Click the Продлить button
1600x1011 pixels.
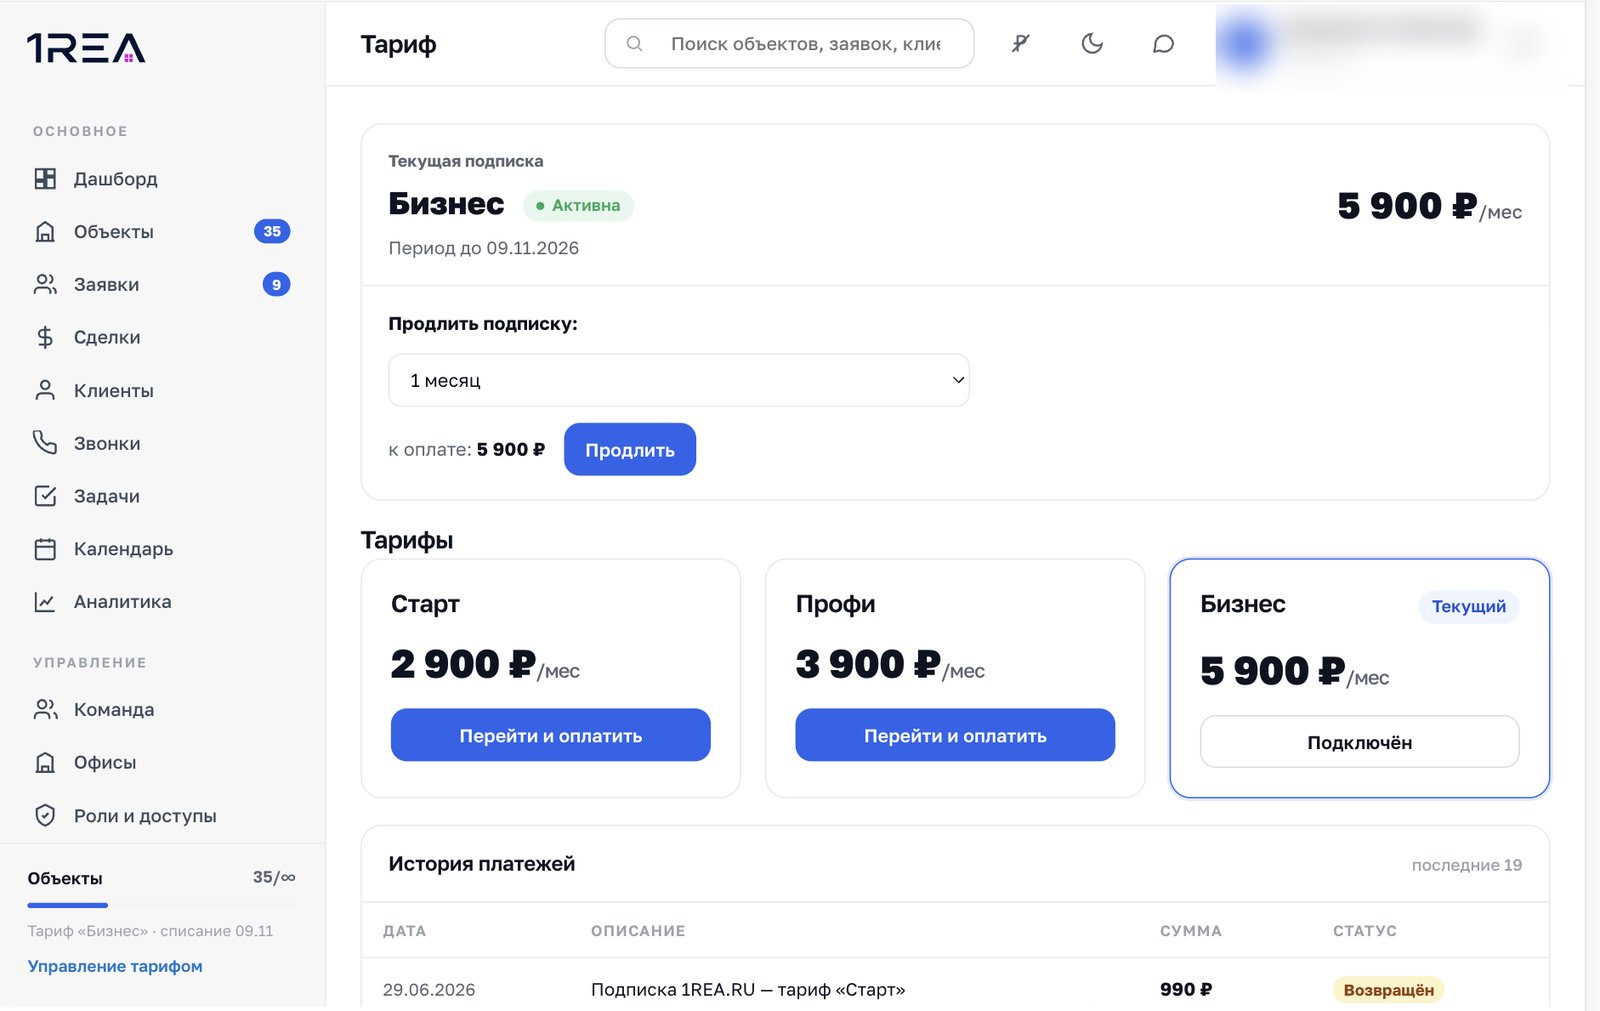tap(630, 449)
